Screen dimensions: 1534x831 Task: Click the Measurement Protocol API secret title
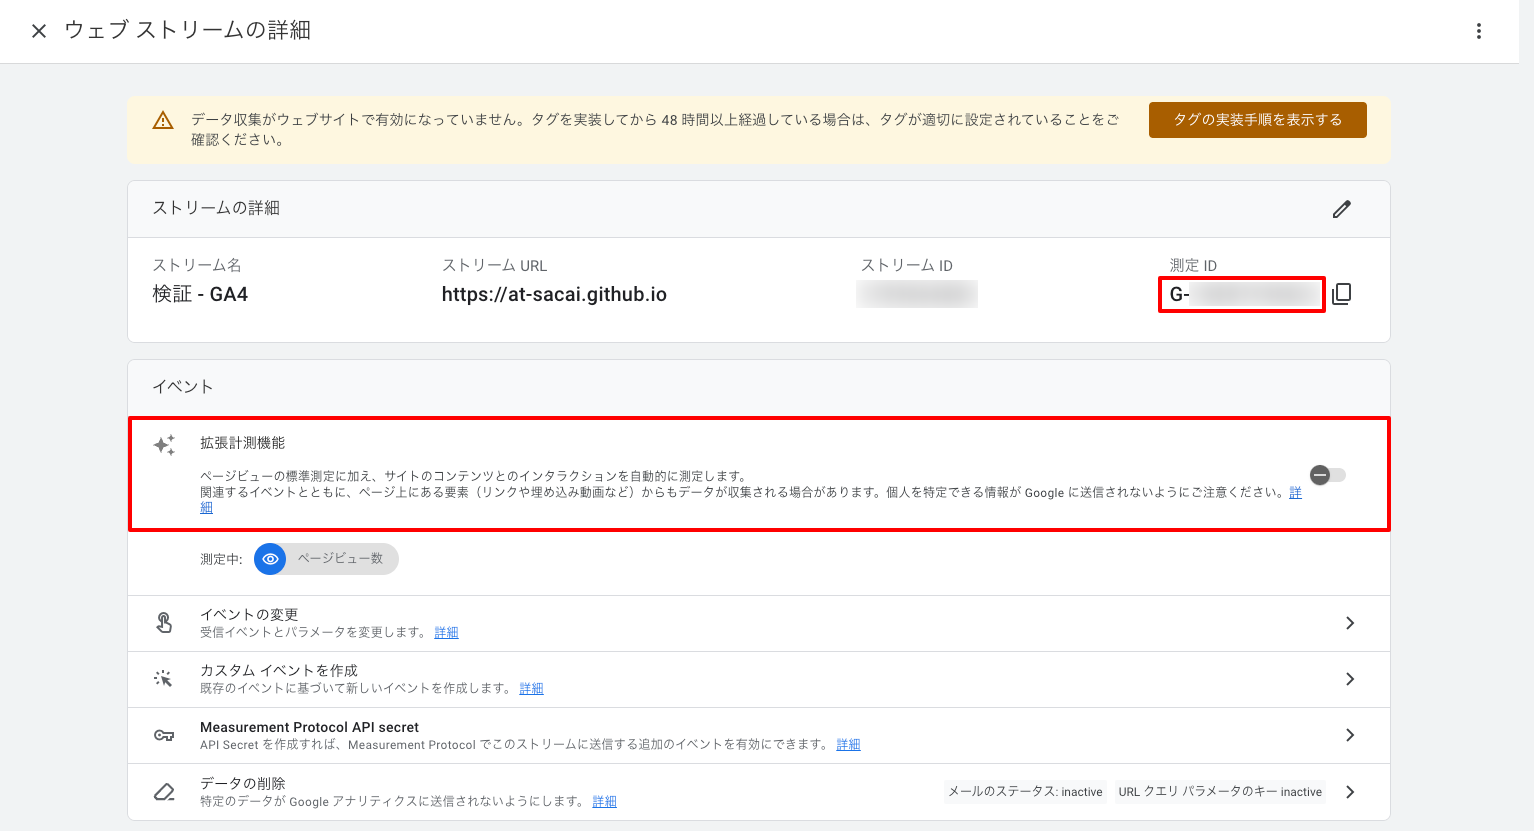point(309,727)
